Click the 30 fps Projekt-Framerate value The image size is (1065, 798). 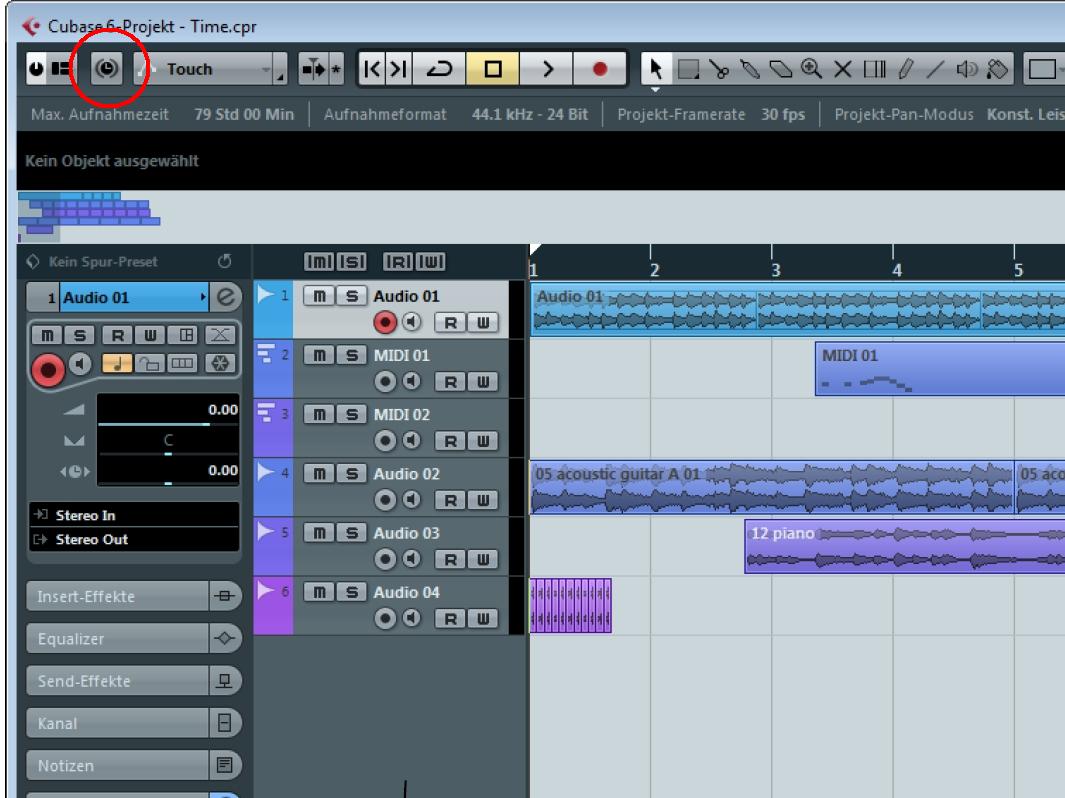(782, 114)
